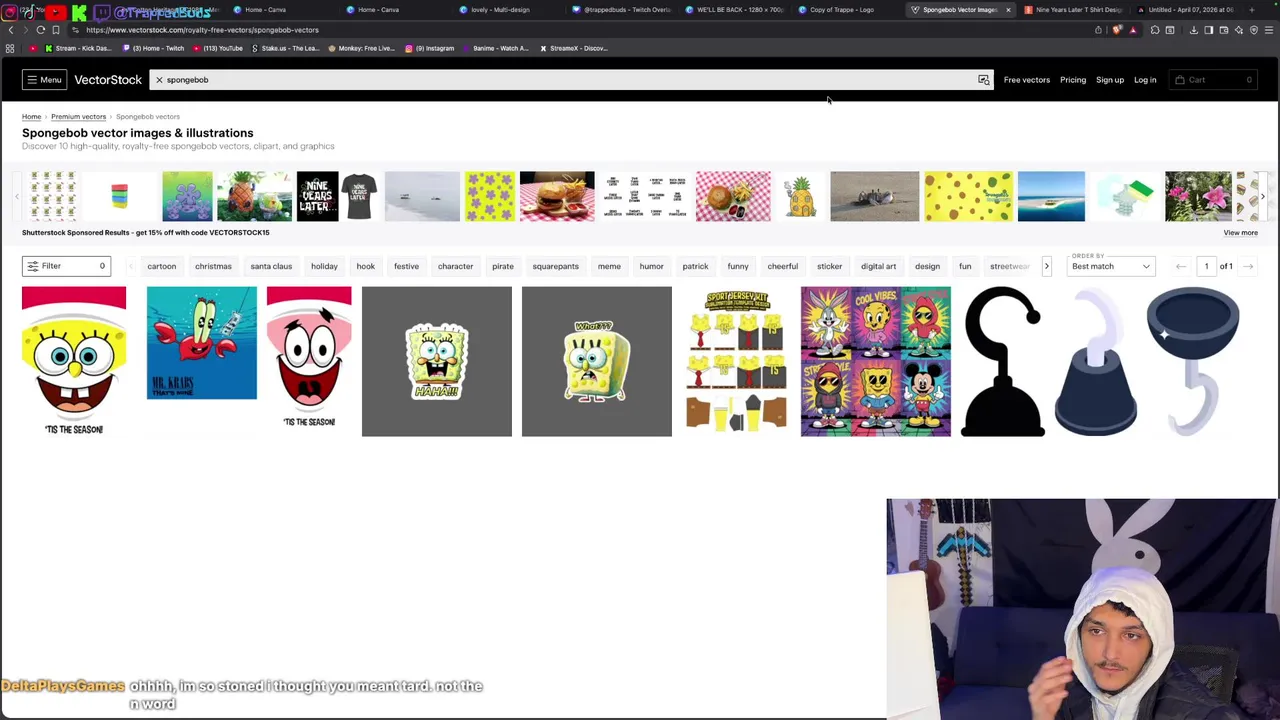Open the Order By Best match dropdown
The height and width of the screenshot is (720, 1280).
[x=1111, y=266]
